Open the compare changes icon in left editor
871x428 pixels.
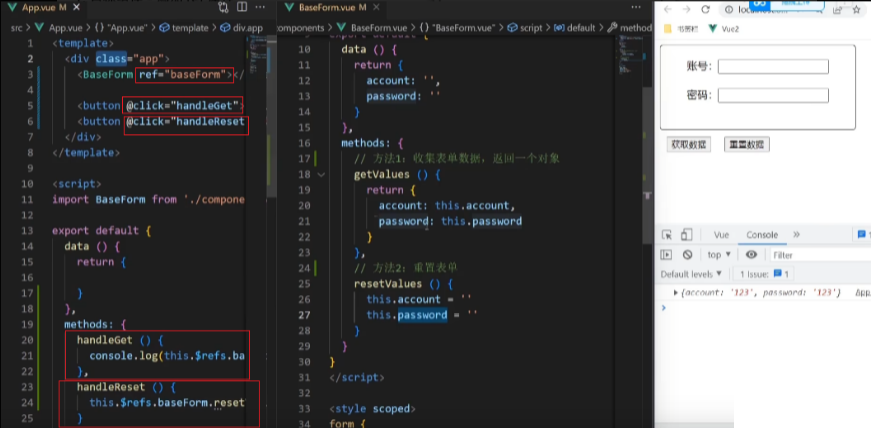223,8
